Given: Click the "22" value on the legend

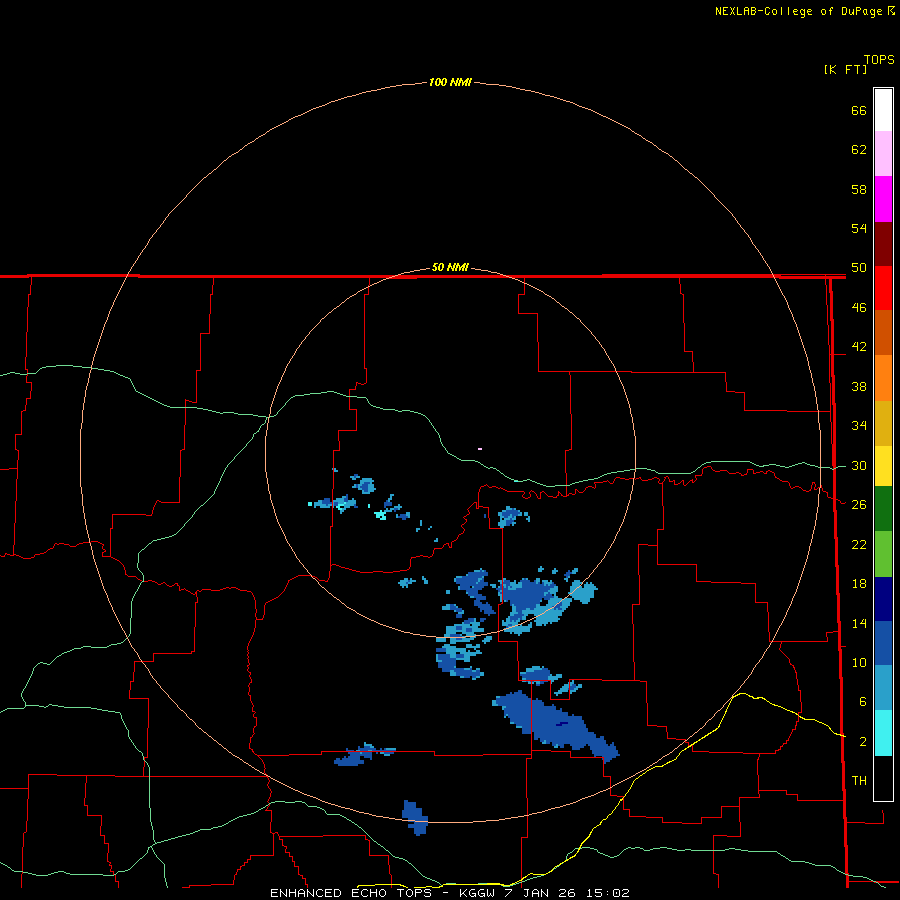Looking at the screenshot, I should [859, 544].
